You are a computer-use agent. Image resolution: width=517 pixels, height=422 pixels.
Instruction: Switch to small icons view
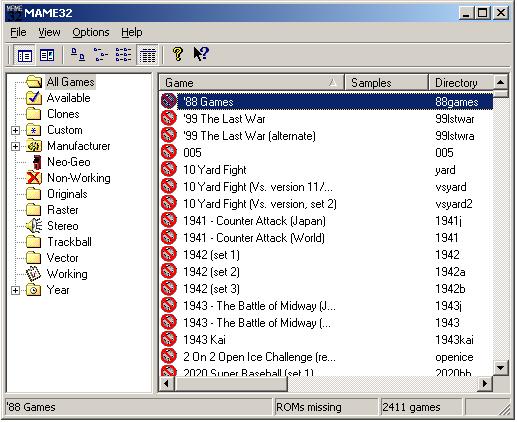[101, 55]
